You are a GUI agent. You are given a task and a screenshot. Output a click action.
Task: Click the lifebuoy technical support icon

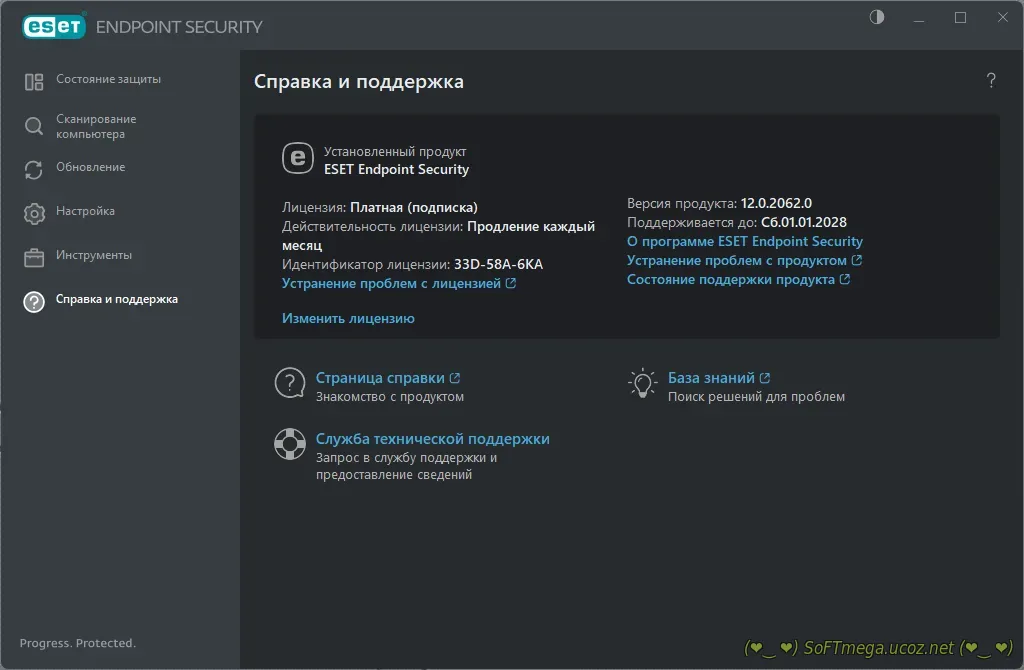point(290,445)
